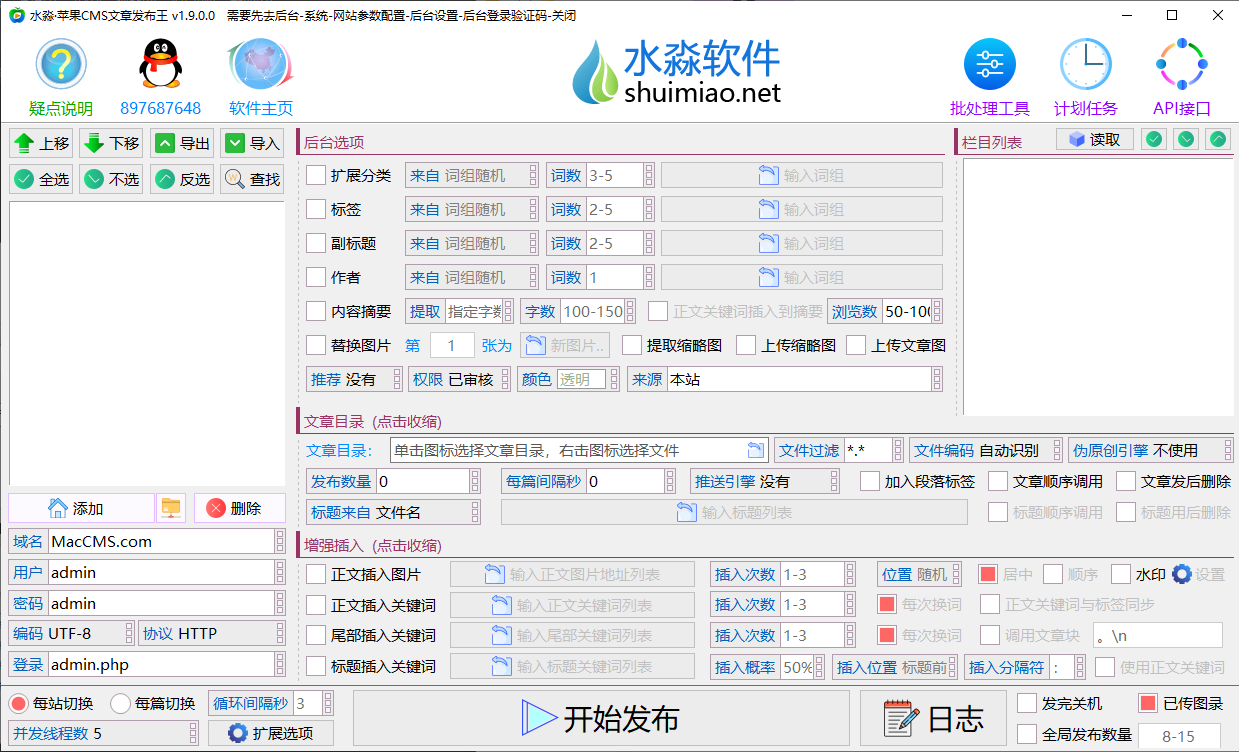The height and width of the screenshot is (752, 1239).
Task: Enable the 扩展分类 checkbox
Action: click(316, 176)
